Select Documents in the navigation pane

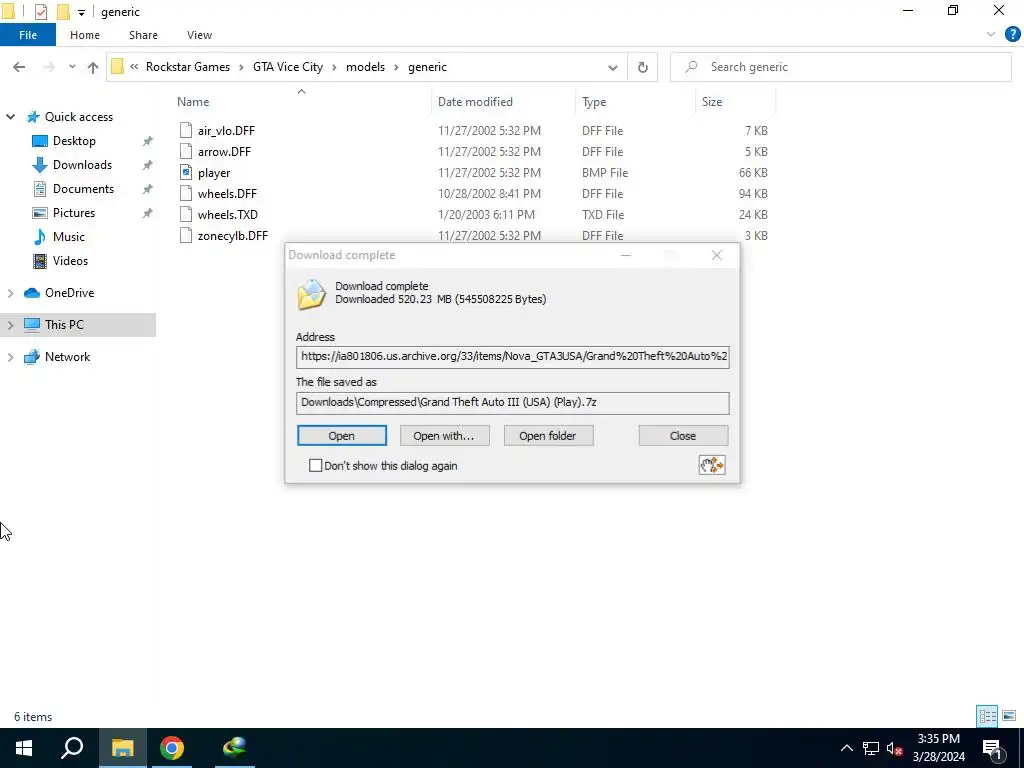83,189
